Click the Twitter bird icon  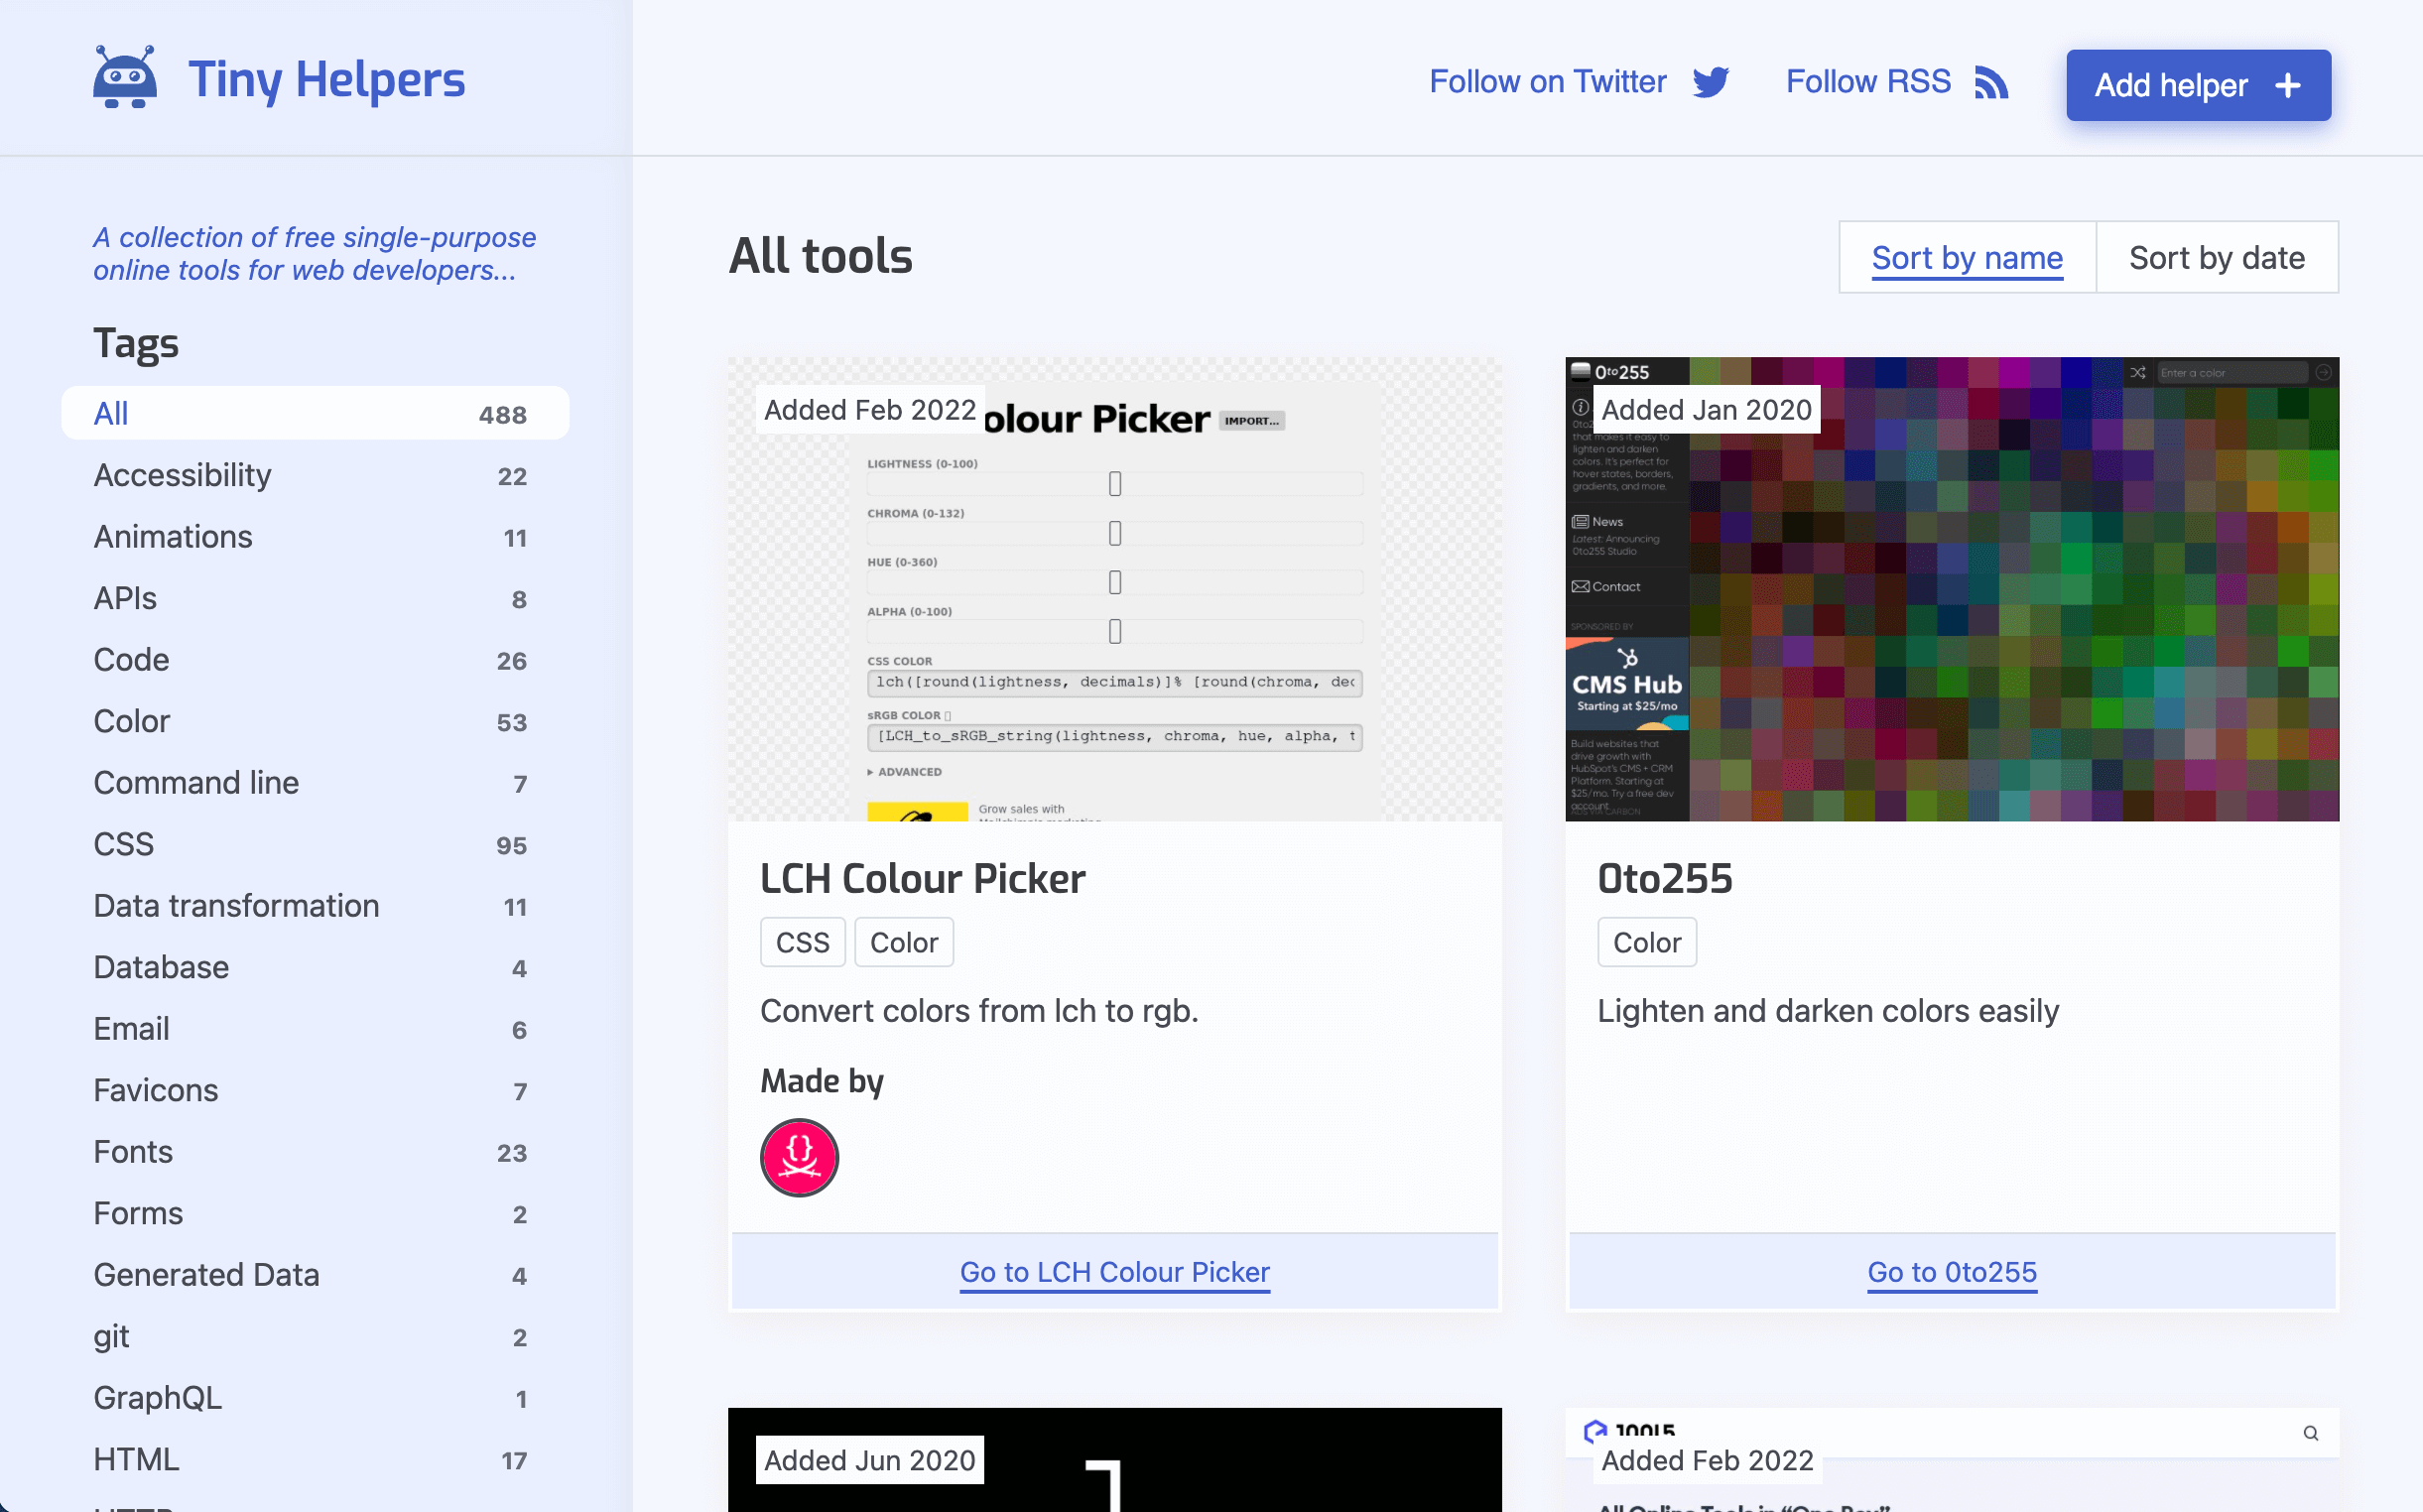pyautogui.click(x=1710, y=82)
